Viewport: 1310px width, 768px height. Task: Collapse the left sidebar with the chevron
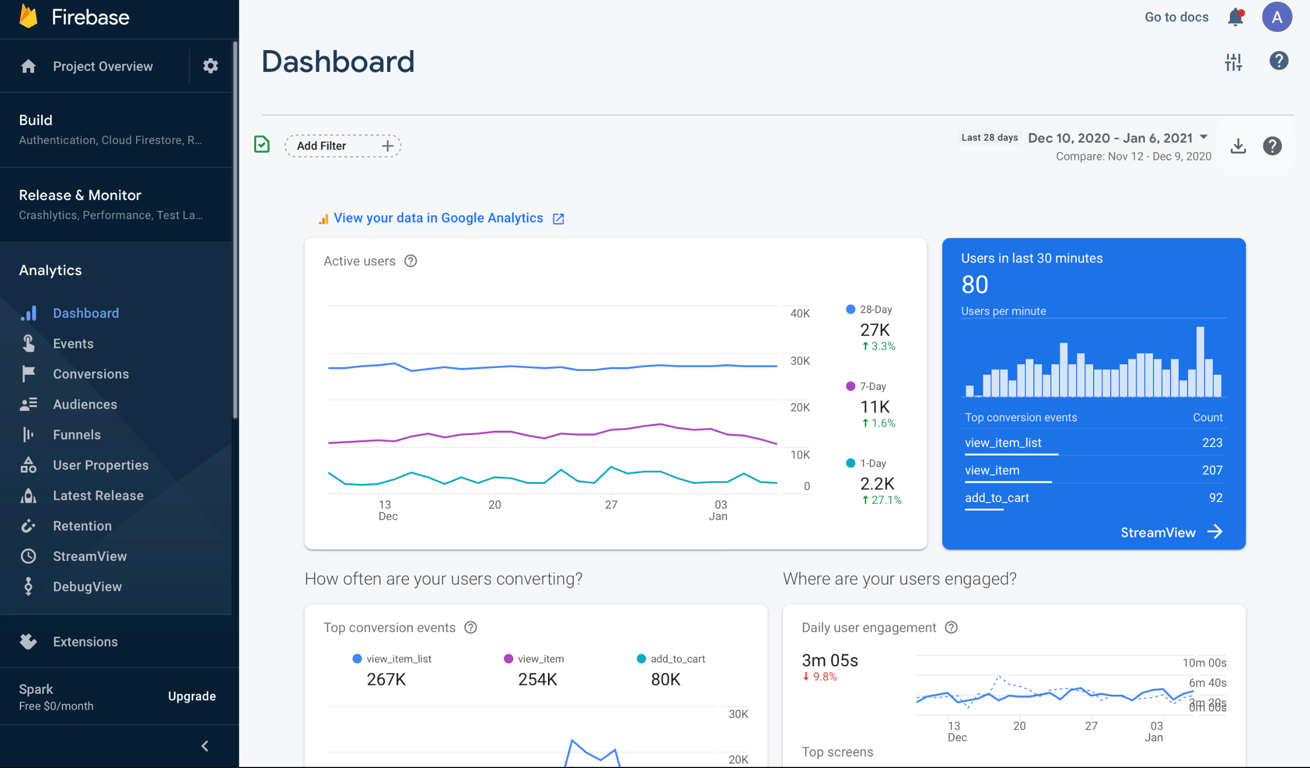tap(205, 746)
